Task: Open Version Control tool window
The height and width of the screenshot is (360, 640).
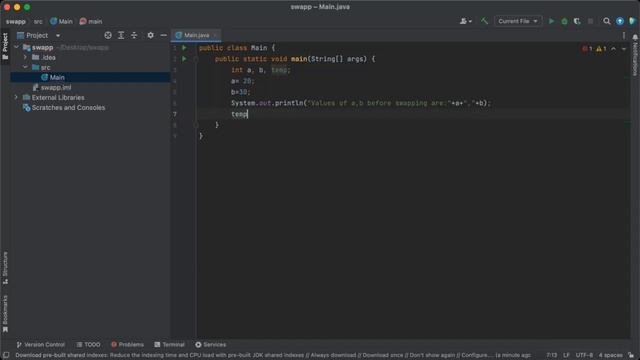Action: coord(40,344)
